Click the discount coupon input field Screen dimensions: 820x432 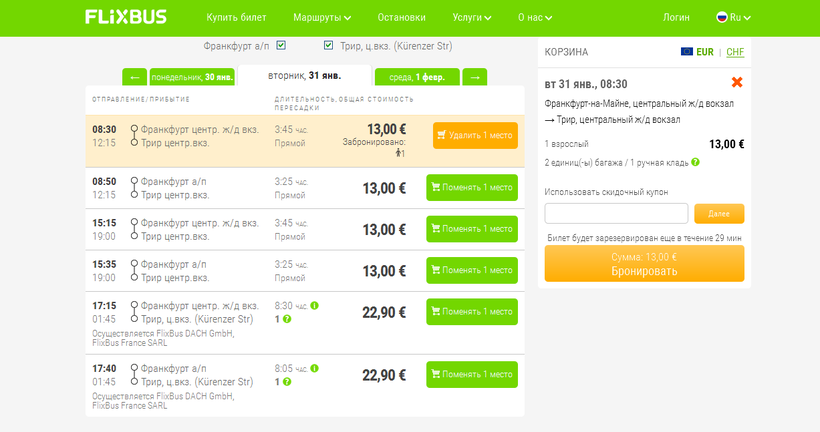[x=616, y=213]
